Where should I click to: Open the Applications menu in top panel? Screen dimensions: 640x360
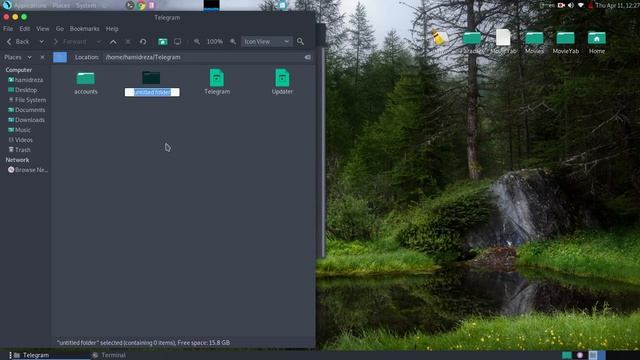(30, 5)
